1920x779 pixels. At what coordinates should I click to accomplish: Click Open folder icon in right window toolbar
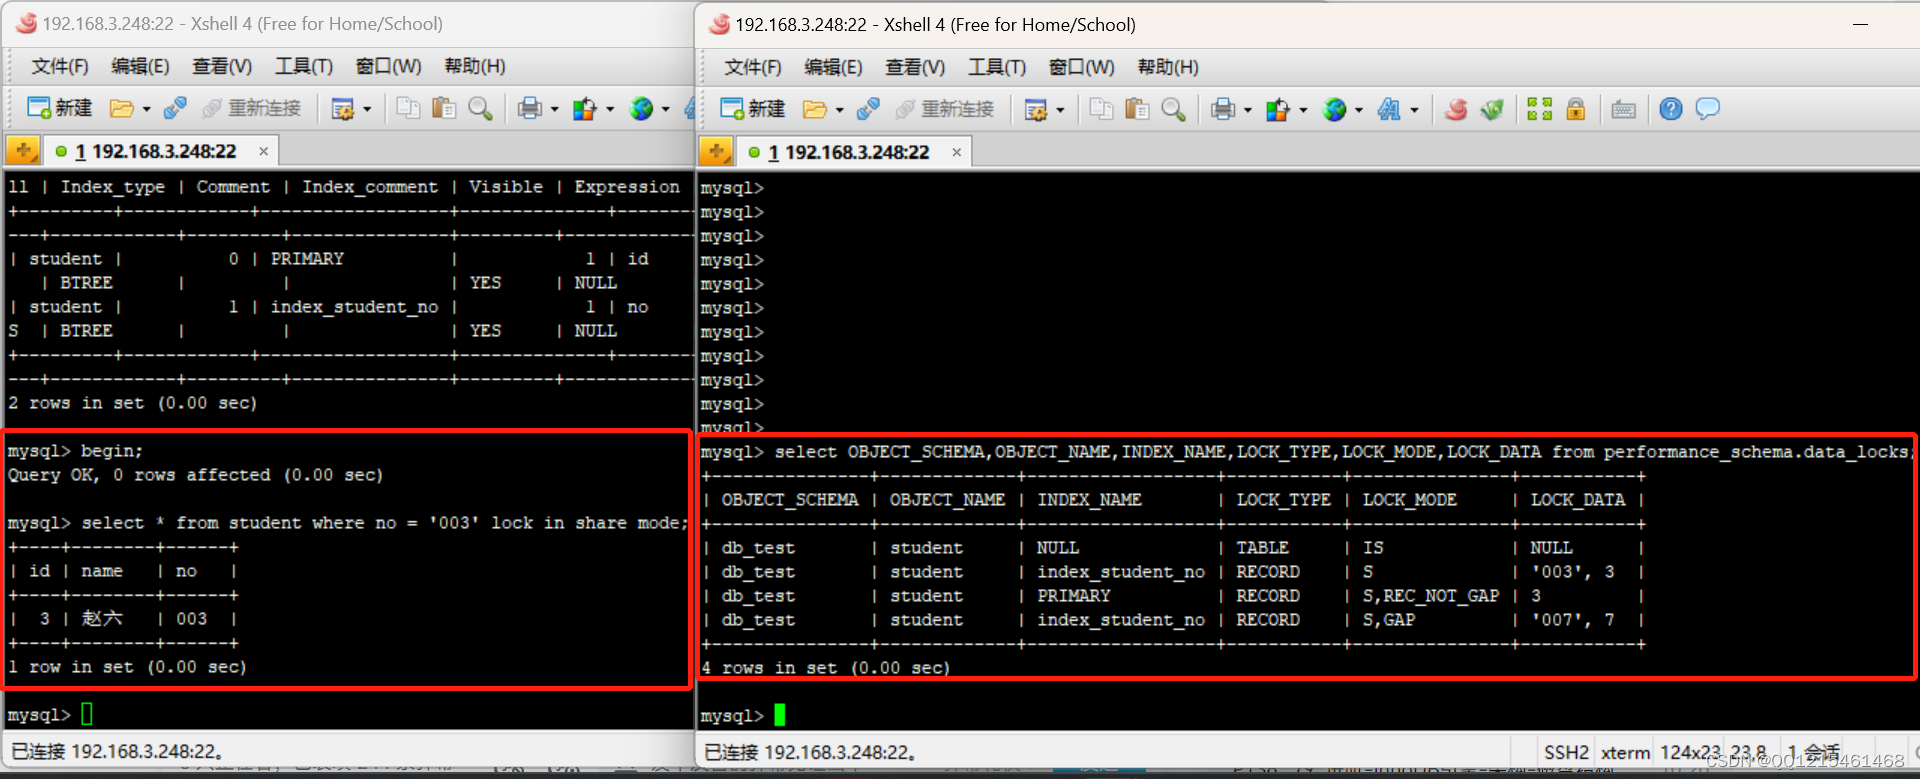pyautogui.click(x=814, y=109)
